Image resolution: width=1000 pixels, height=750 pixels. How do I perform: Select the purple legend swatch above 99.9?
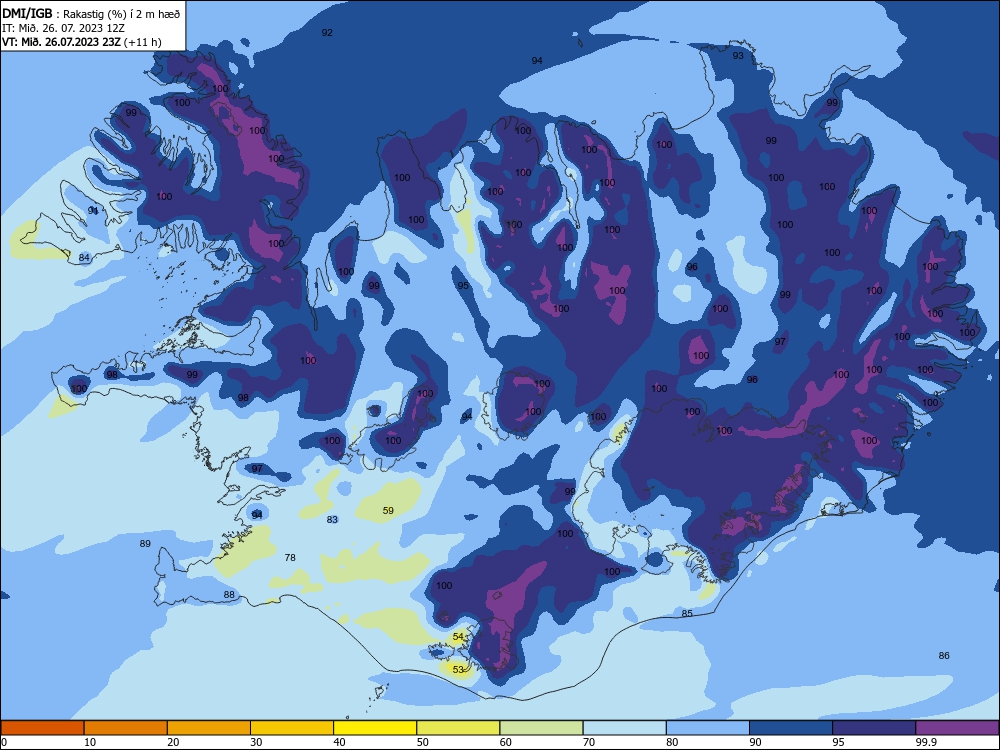coord(957,728)
